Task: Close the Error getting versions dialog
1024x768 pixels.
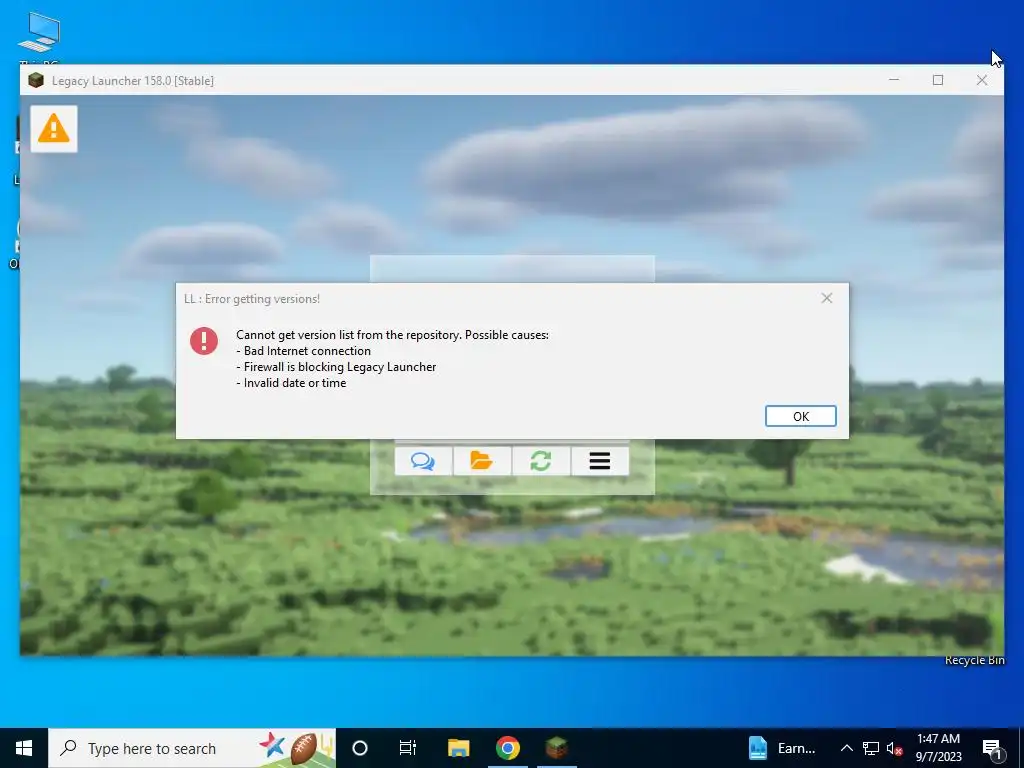Action: pyautogui.click(x=826, y=298)
